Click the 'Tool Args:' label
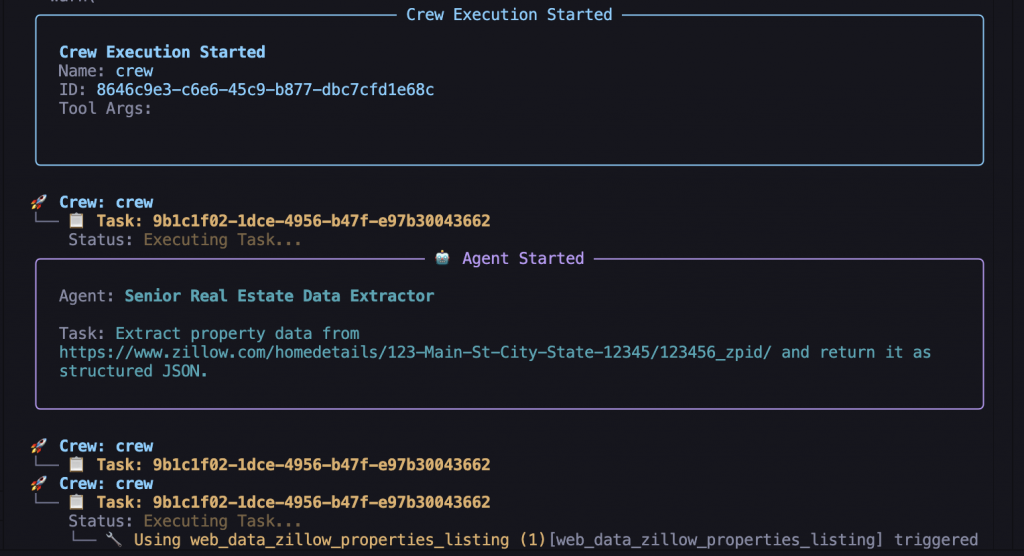This screenshot has width=1024, height=556. 105,109
